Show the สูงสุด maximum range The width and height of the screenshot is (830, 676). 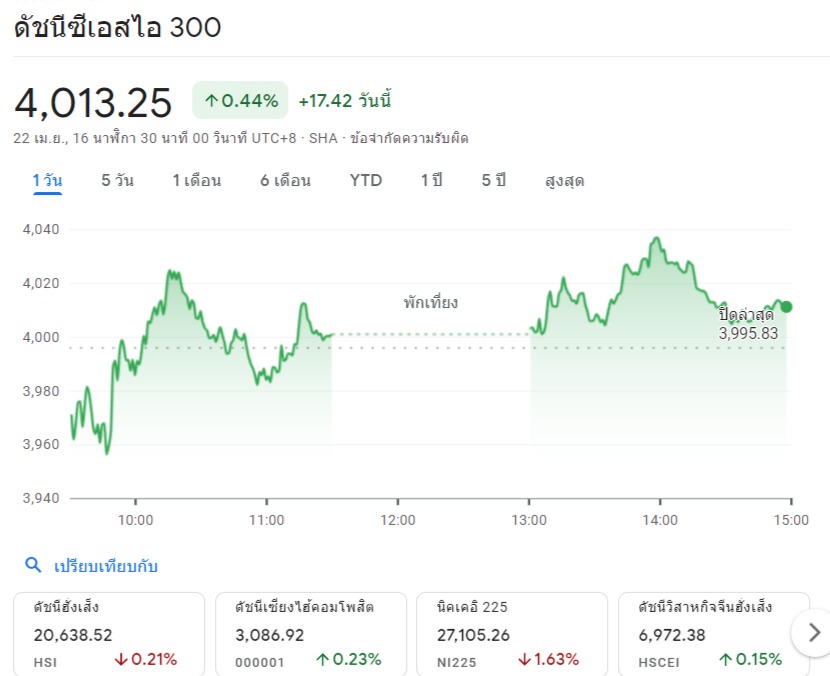tap(564, 181)
